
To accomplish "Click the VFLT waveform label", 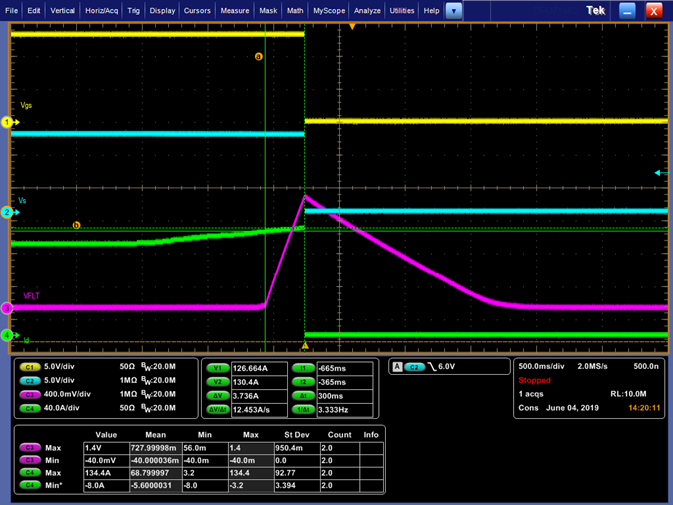I will (31, 296).
